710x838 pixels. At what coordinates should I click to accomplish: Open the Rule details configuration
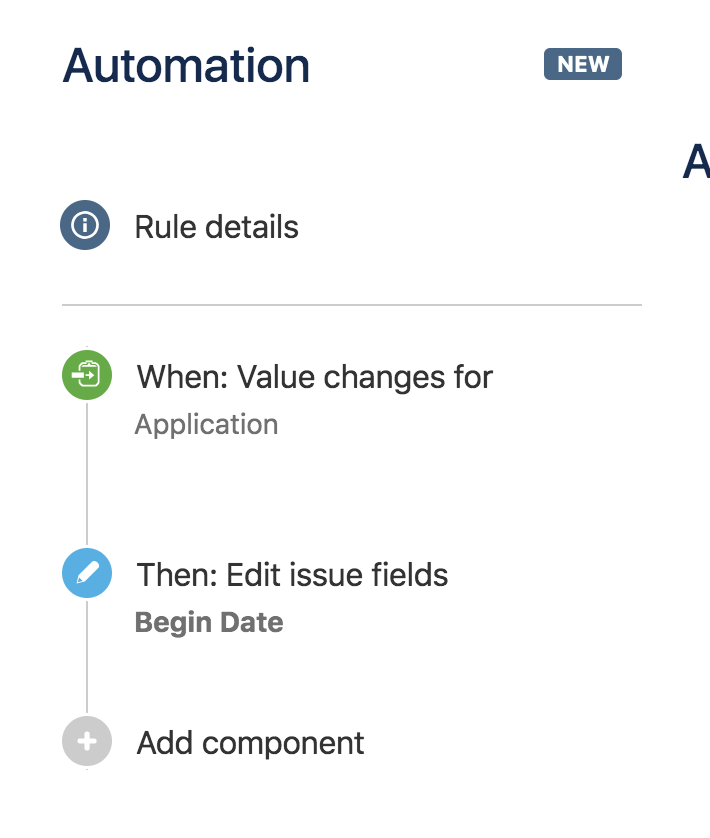[216, 227]
